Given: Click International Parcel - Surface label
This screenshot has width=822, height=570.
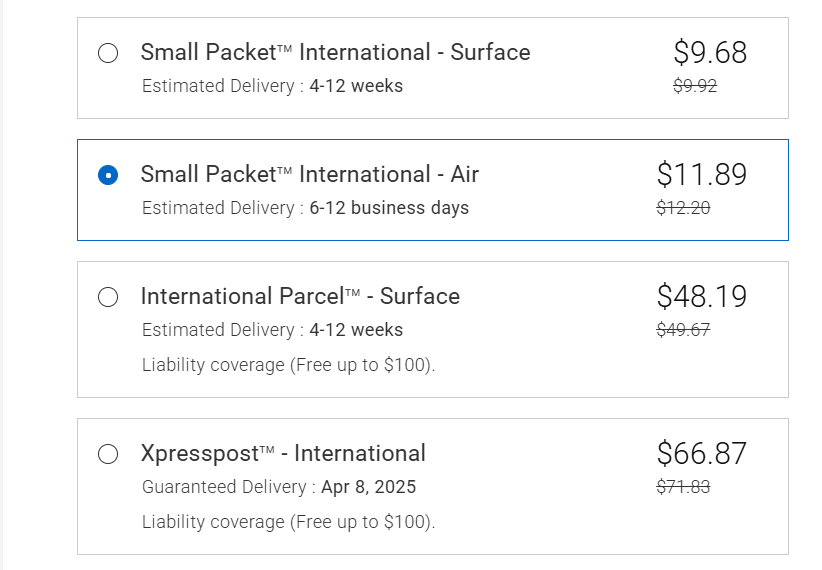Looking at the screenshot, I should [300, 296].
